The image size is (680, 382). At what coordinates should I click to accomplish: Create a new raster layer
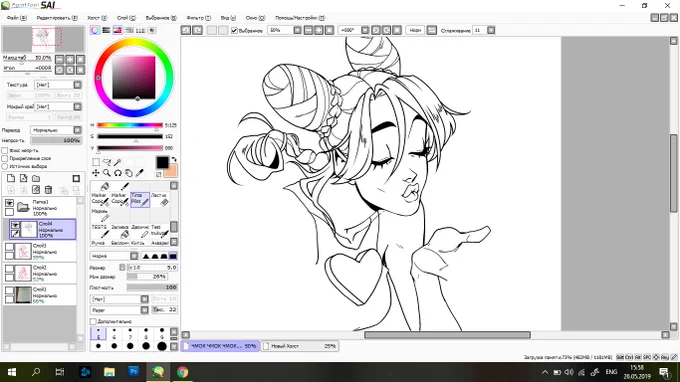tap(11, 178)
